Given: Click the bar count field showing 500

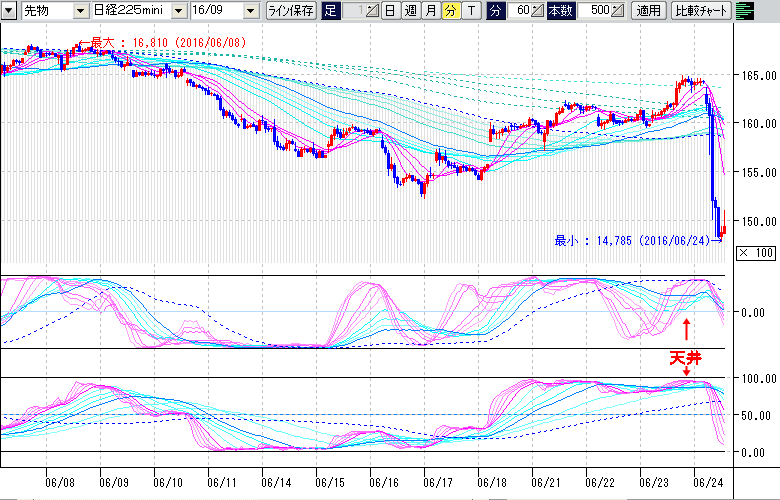Looking at the screenshot, I should coord(594,10).
